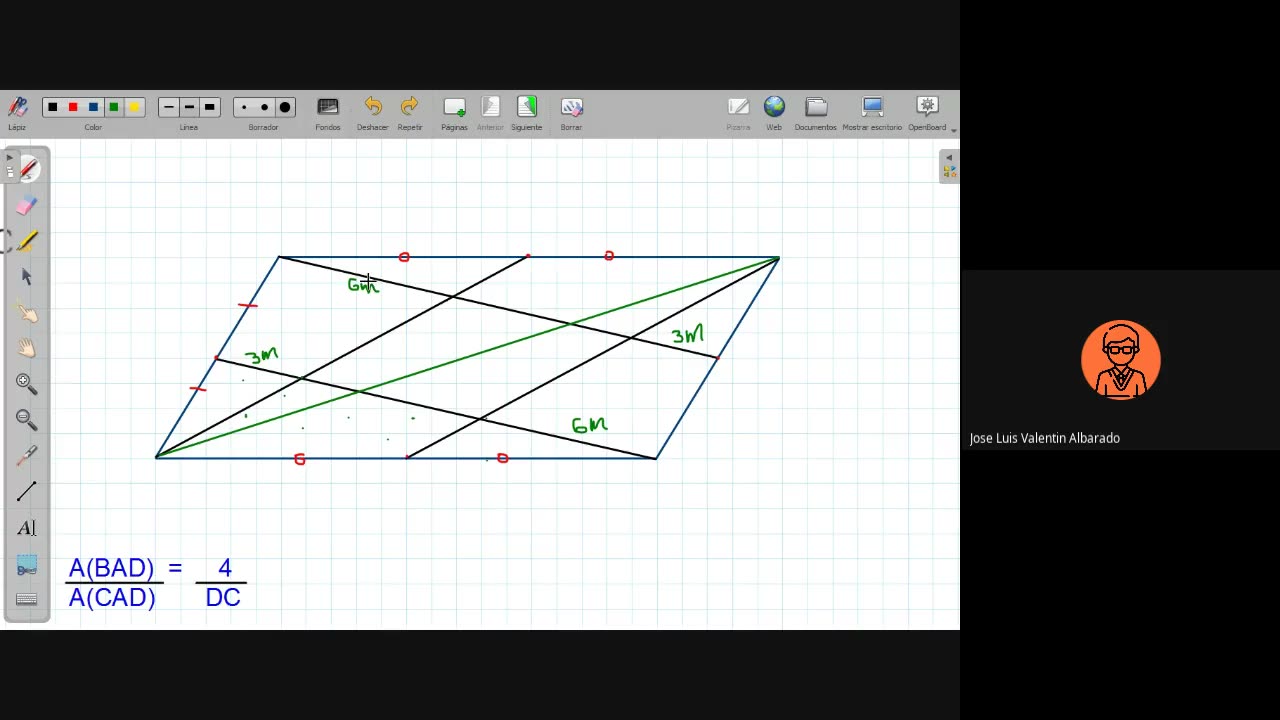Click the zoom out magnifier
Screen dimensions: 1280x720
pyautogui.click(x=27, y=420)
